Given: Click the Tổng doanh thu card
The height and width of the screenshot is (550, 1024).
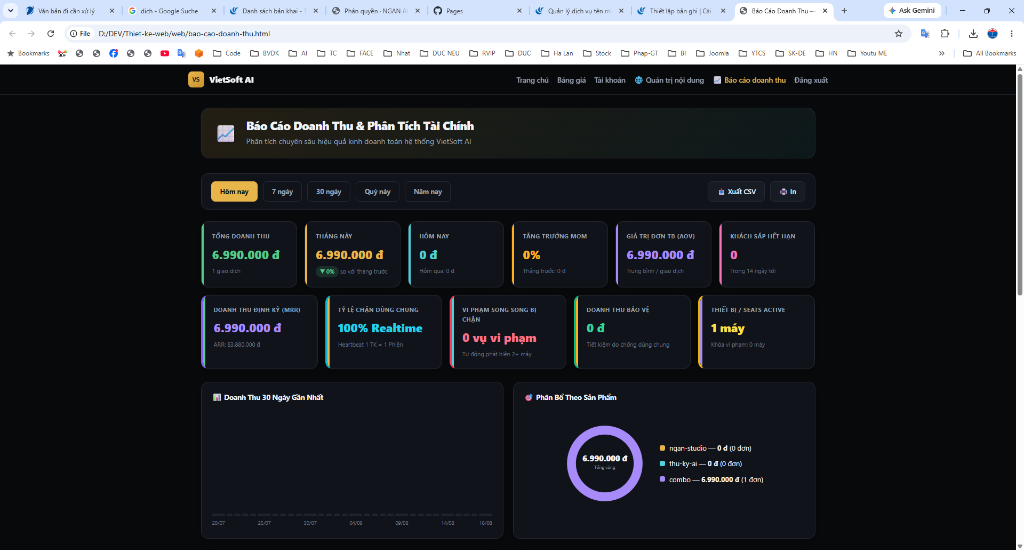Looking at the screenshot, I should 249,254.
